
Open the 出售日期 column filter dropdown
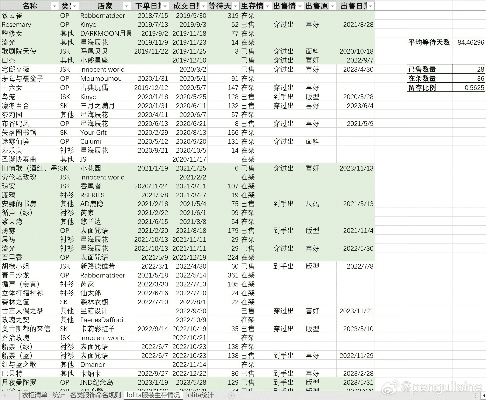coord(371,6)
